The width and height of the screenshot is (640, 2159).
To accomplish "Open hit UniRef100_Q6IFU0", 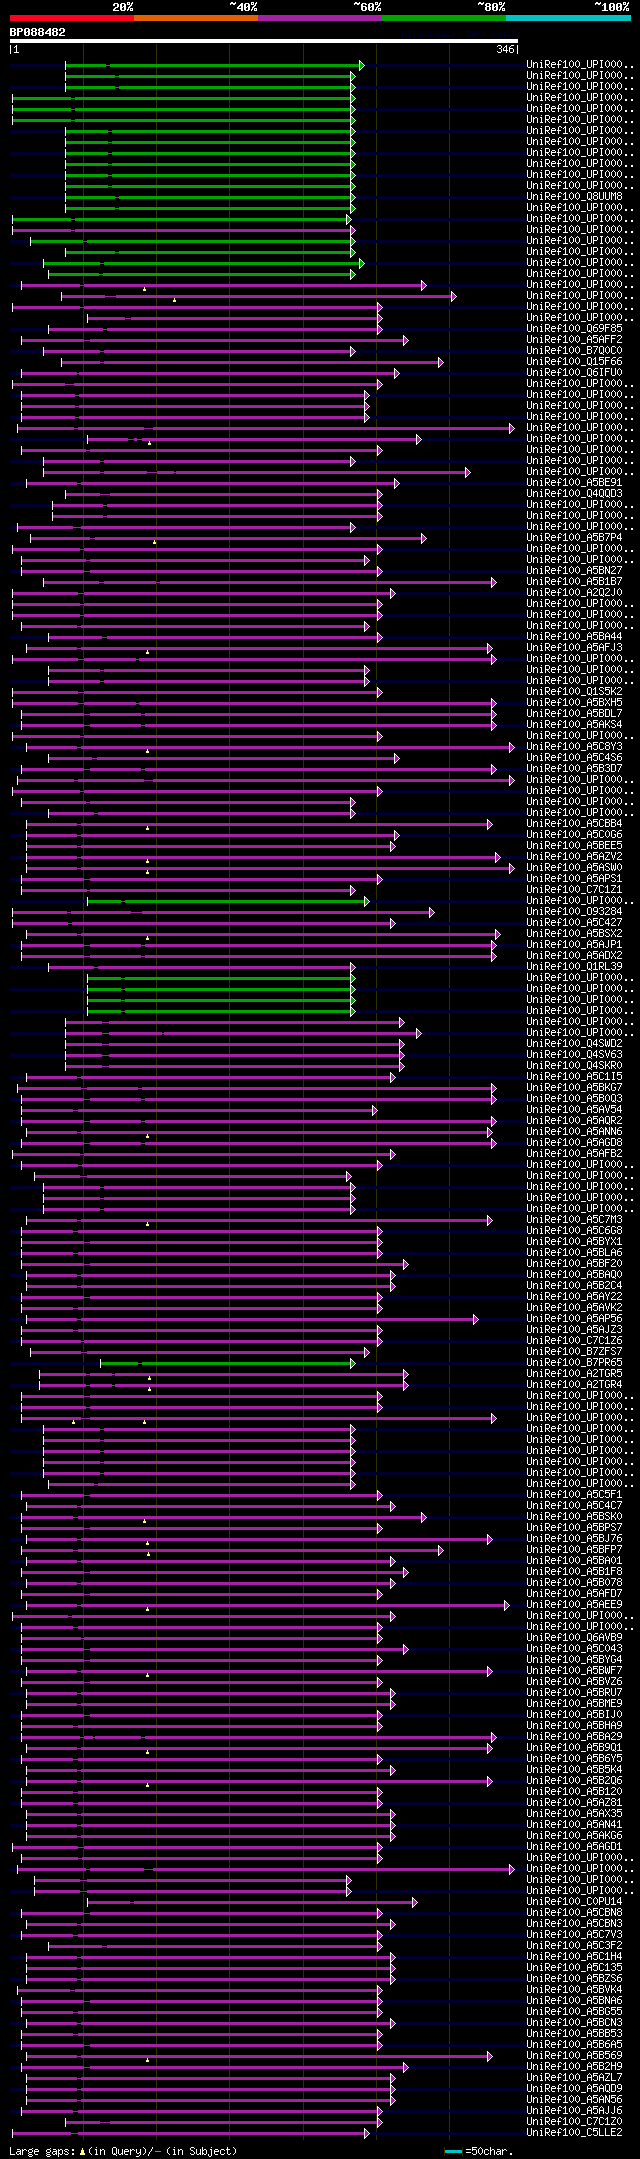I will [x=574, y=373].
